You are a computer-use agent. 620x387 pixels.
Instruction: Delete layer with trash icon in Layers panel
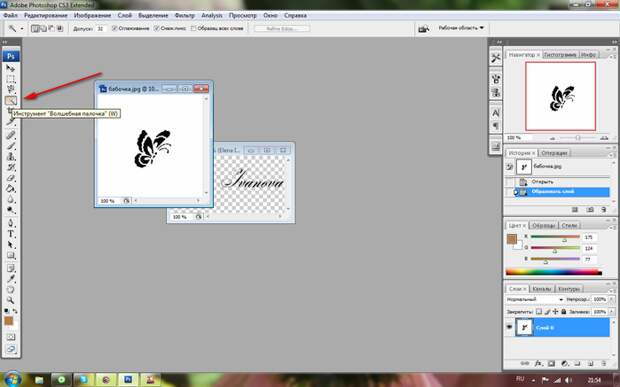[x=604, y=363]
